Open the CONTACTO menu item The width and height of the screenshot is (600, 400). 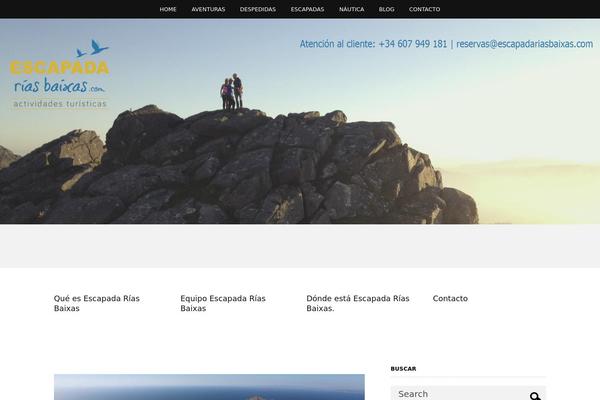coord(424,9)
